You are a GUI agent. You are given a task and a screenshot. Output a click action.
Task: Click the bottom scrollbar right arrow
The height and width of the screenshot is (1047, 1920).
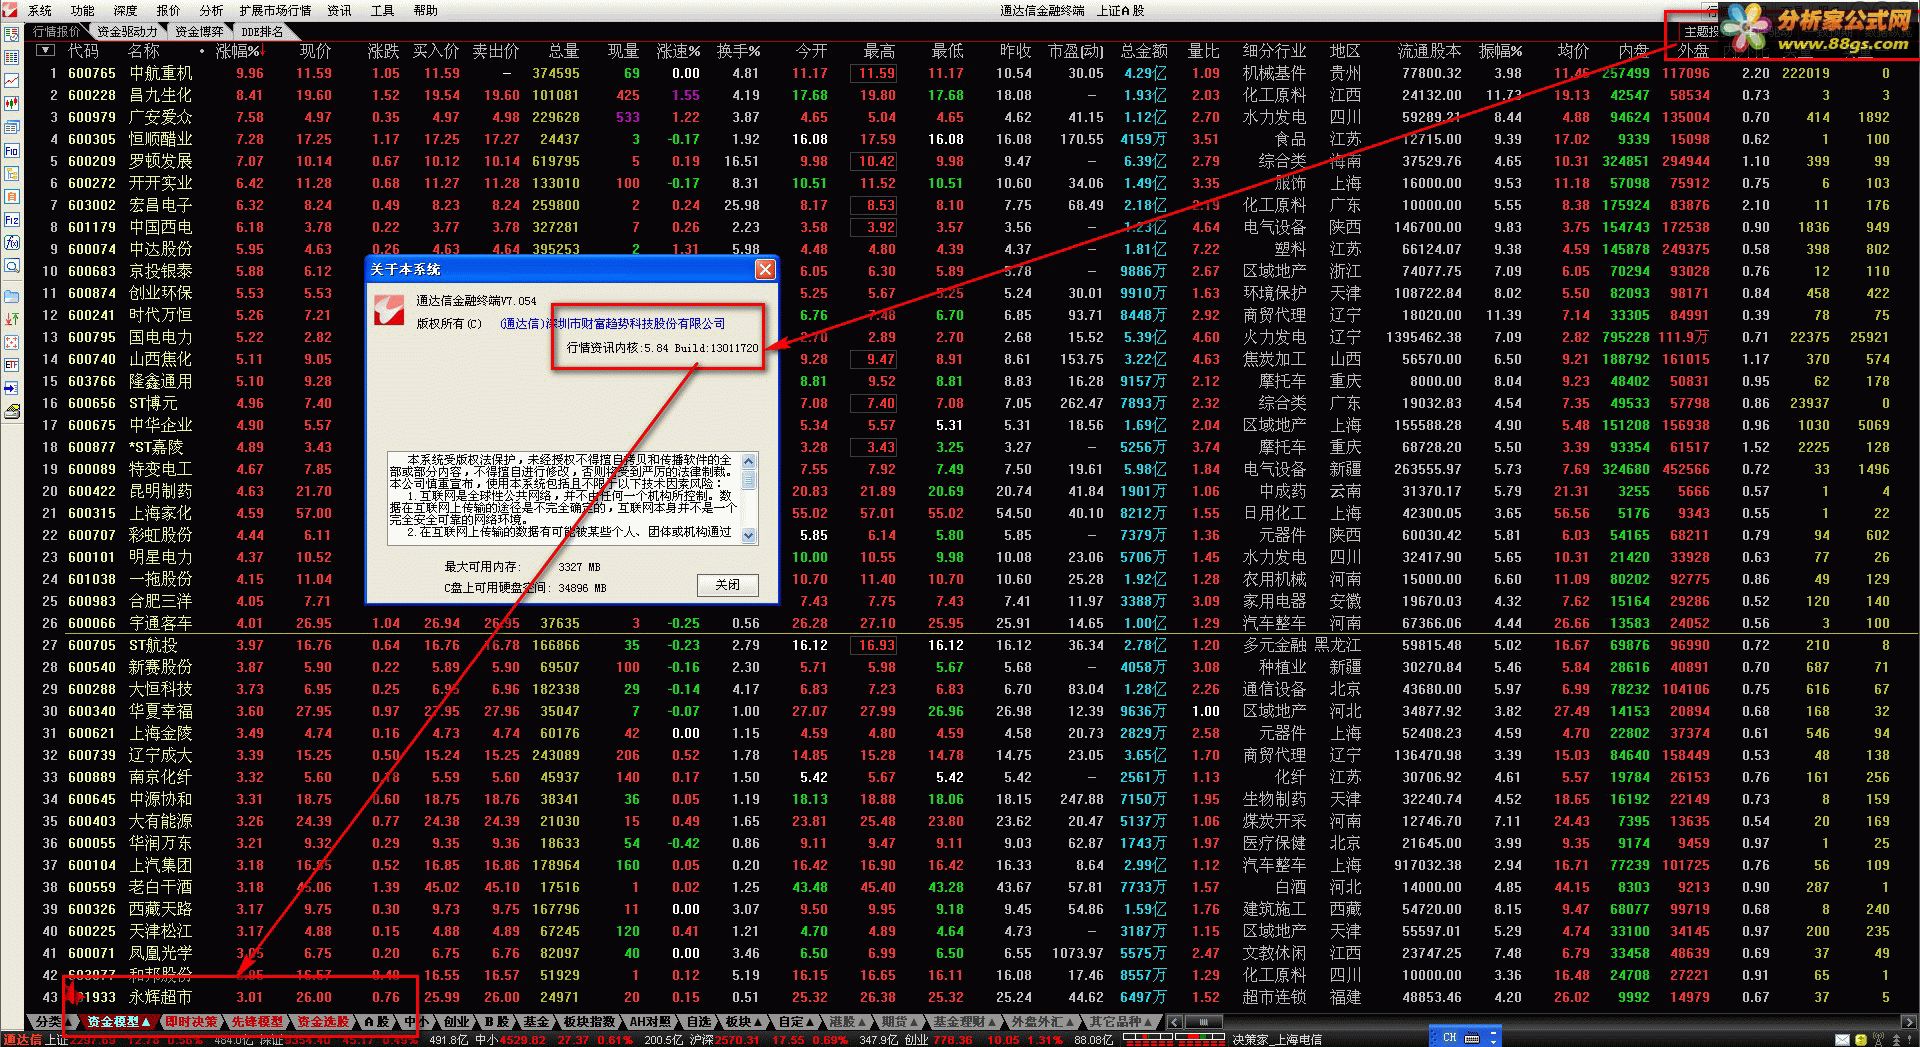pos(1909,1021)
